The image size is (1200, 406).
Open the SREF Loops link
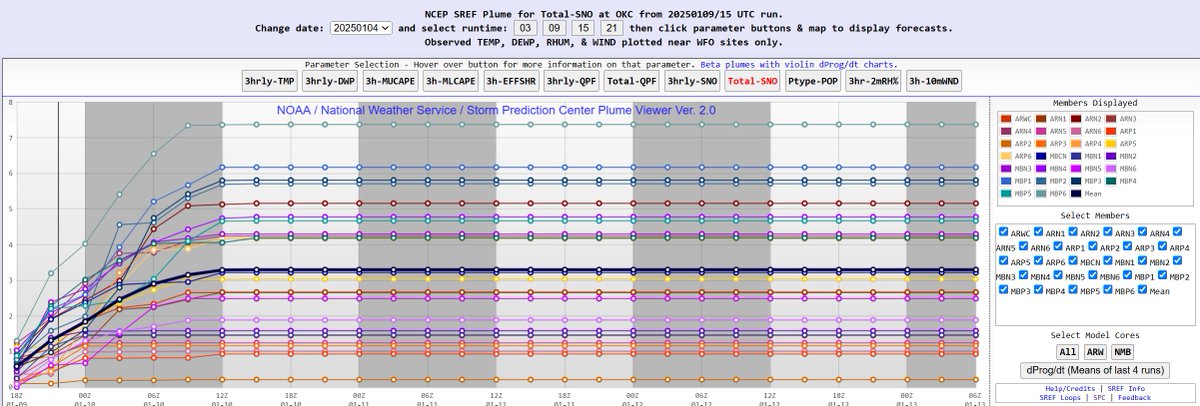1059,397
